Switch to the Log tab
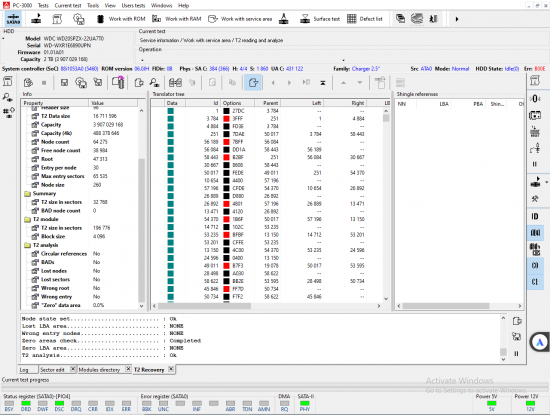550x415 pixels. (x=24, y=370)
